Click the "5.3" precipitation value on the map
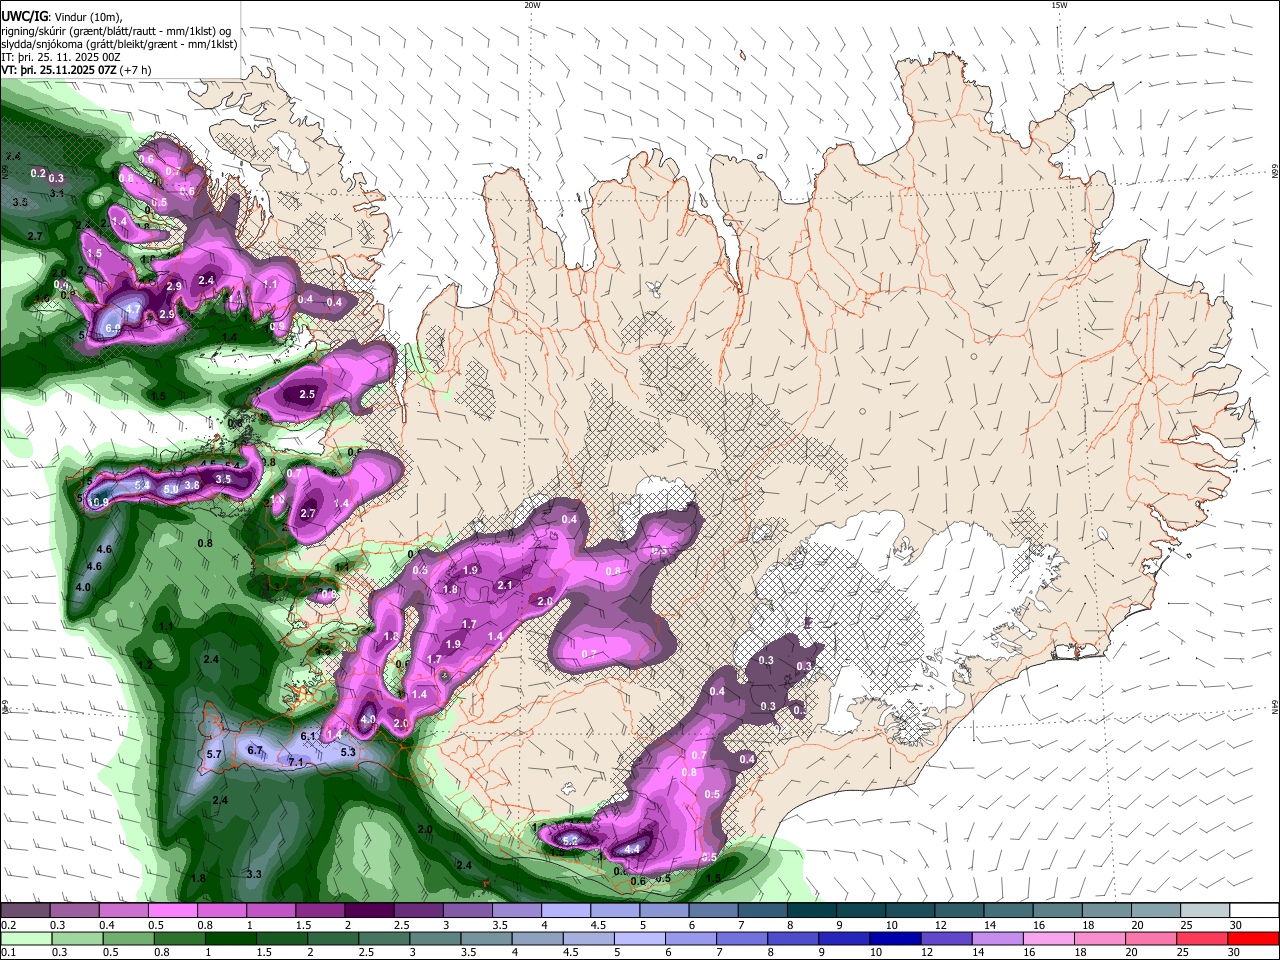Screen dimensions: 1280x960 348,751
